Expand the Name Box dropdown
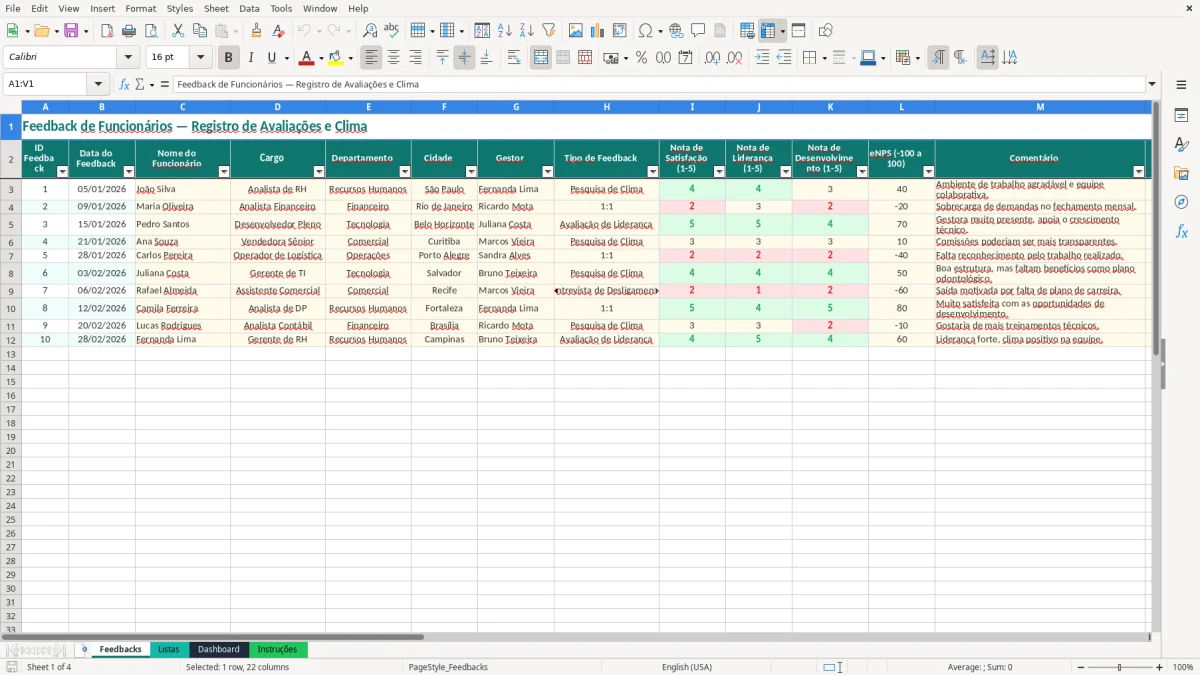The width and height of the screenshot is (1200, 675). click(98, 84)
